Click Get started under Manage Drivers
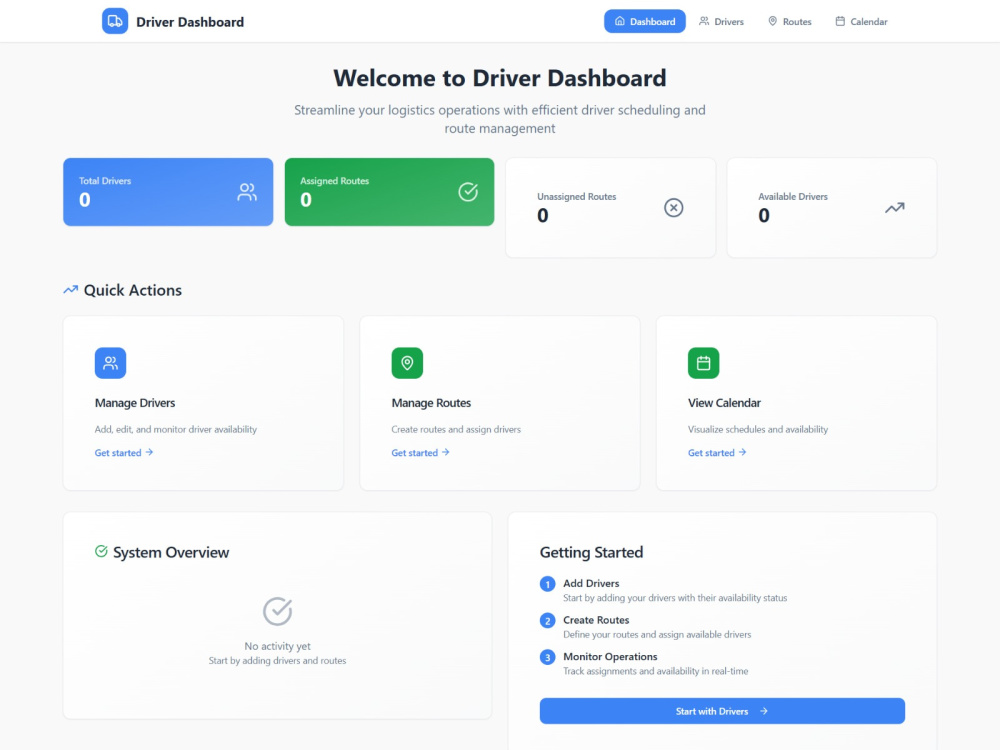The width and height of the screenshot is (1000, 750). [x=124, y=453]
